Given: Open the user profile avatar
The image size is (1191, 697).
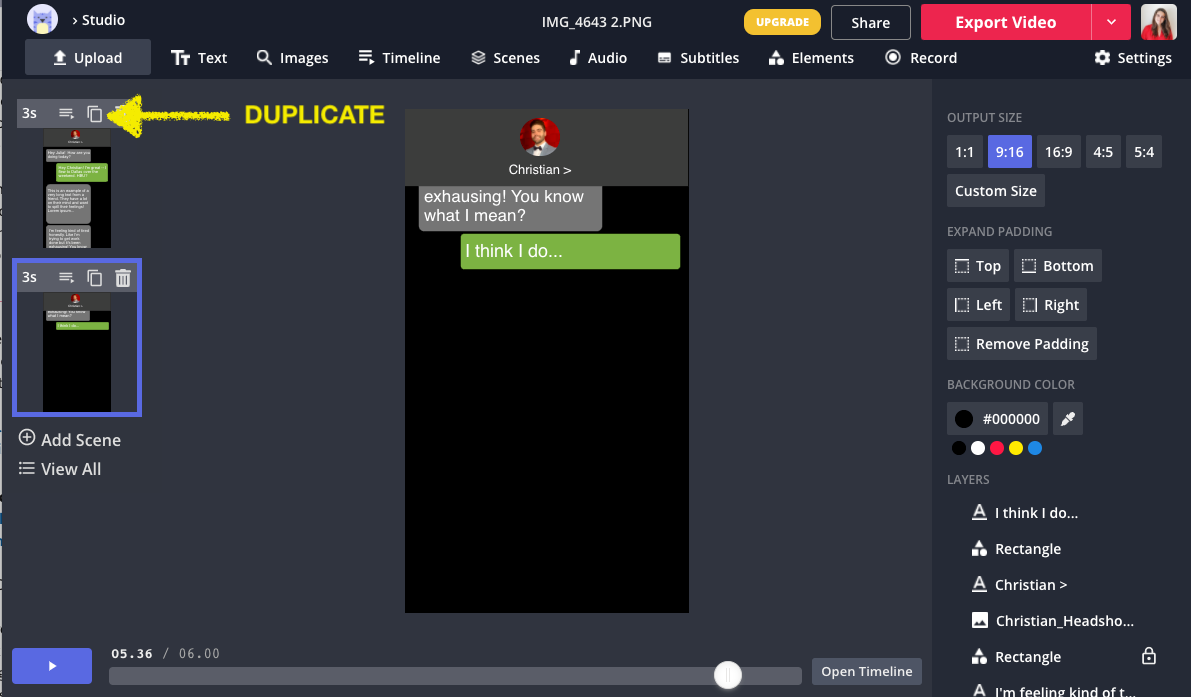Looking at the screenshot, I should [1158, 22].
